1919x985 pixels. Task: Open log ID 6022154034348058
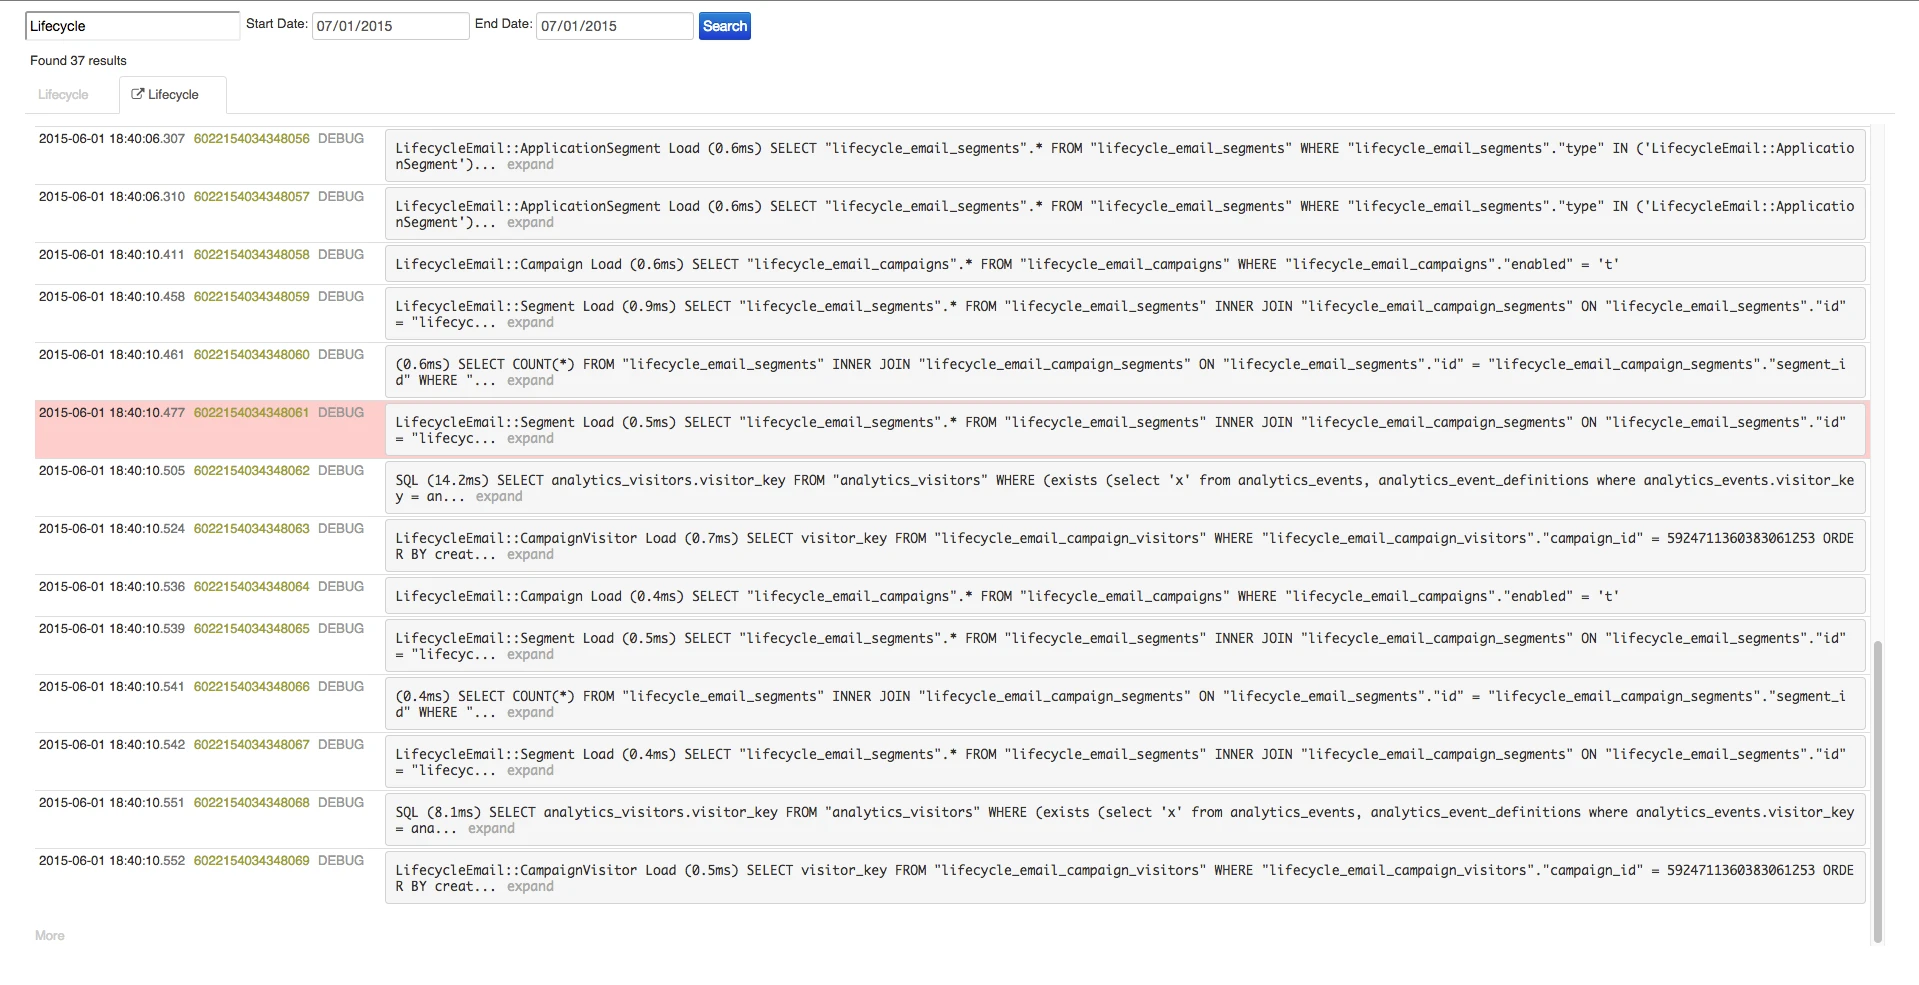coord(251,255)
